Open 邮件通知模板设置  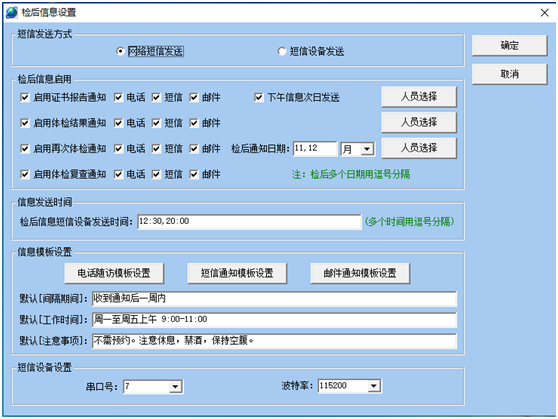tap(360, 273)
